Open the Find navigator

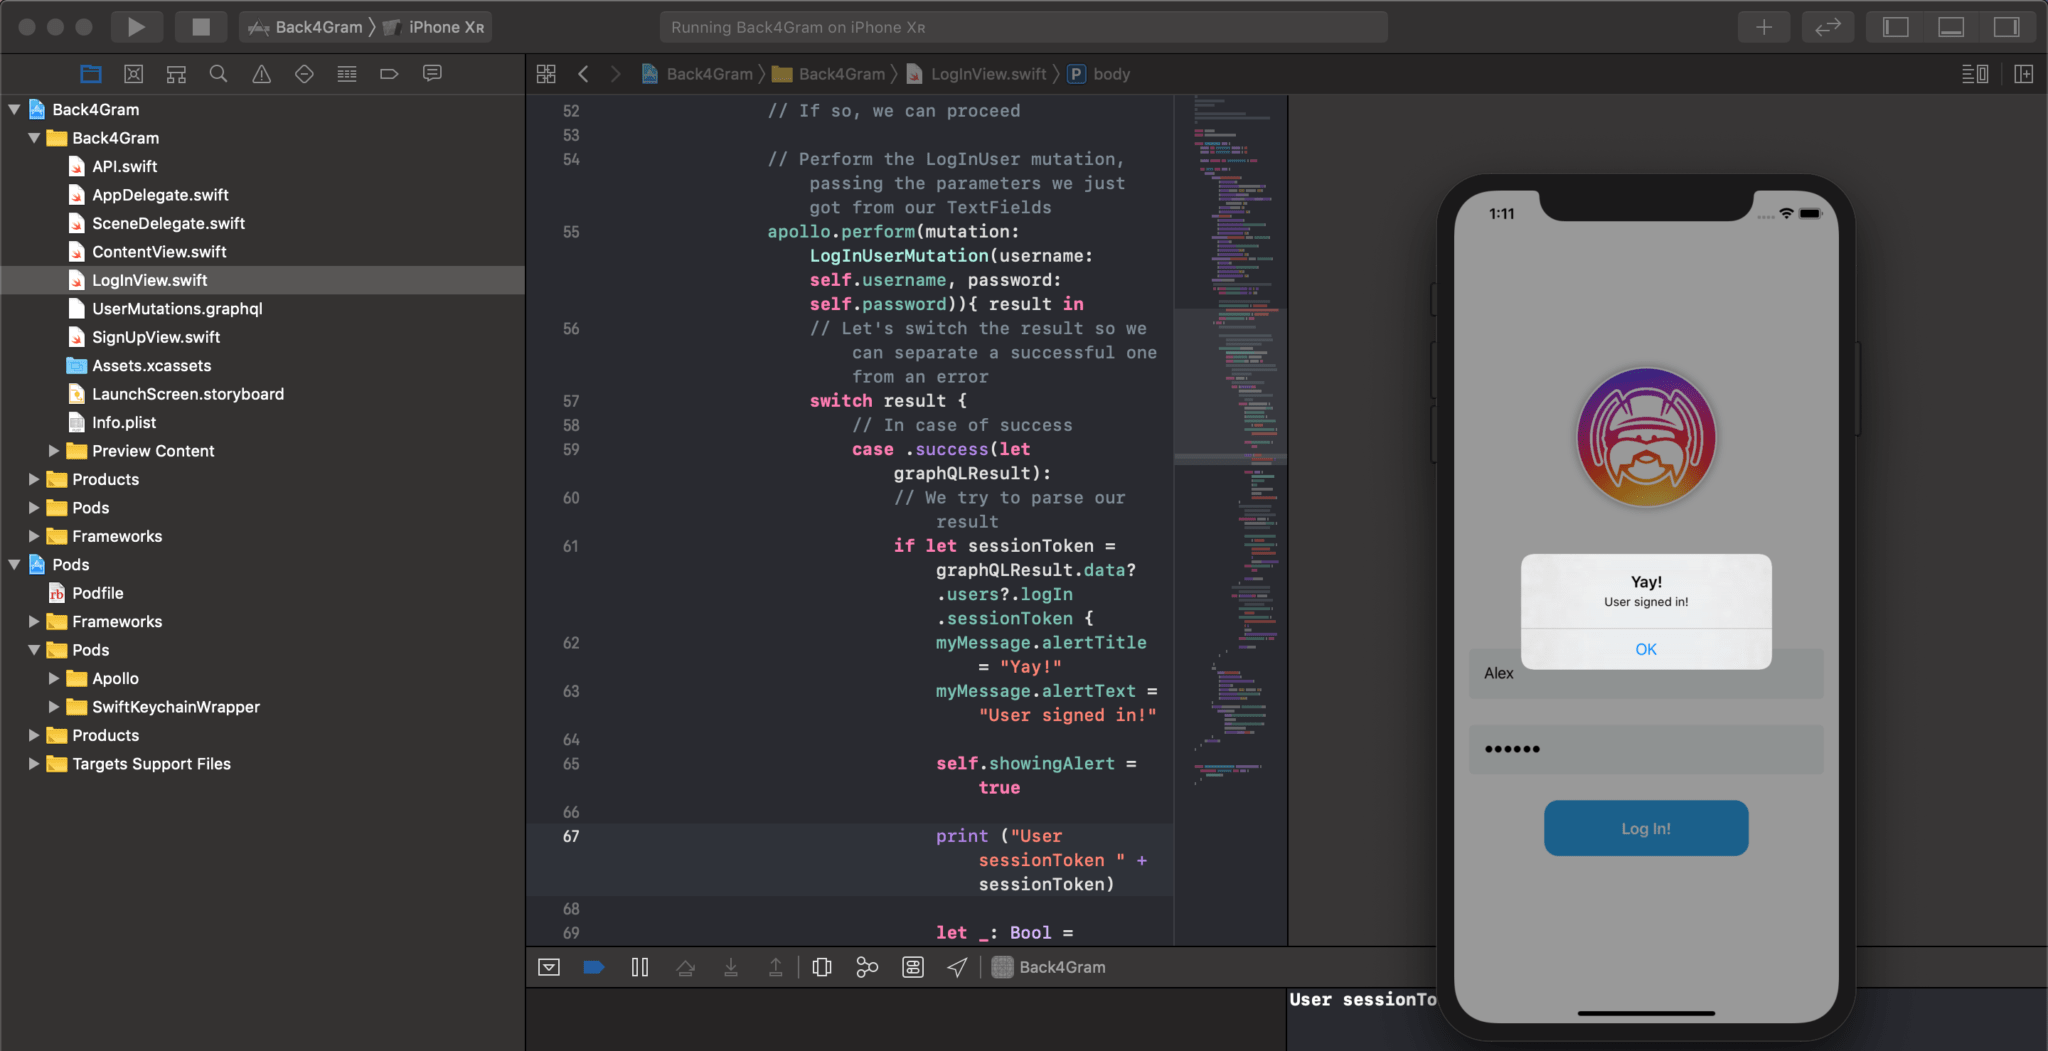(x=218, y=73)
